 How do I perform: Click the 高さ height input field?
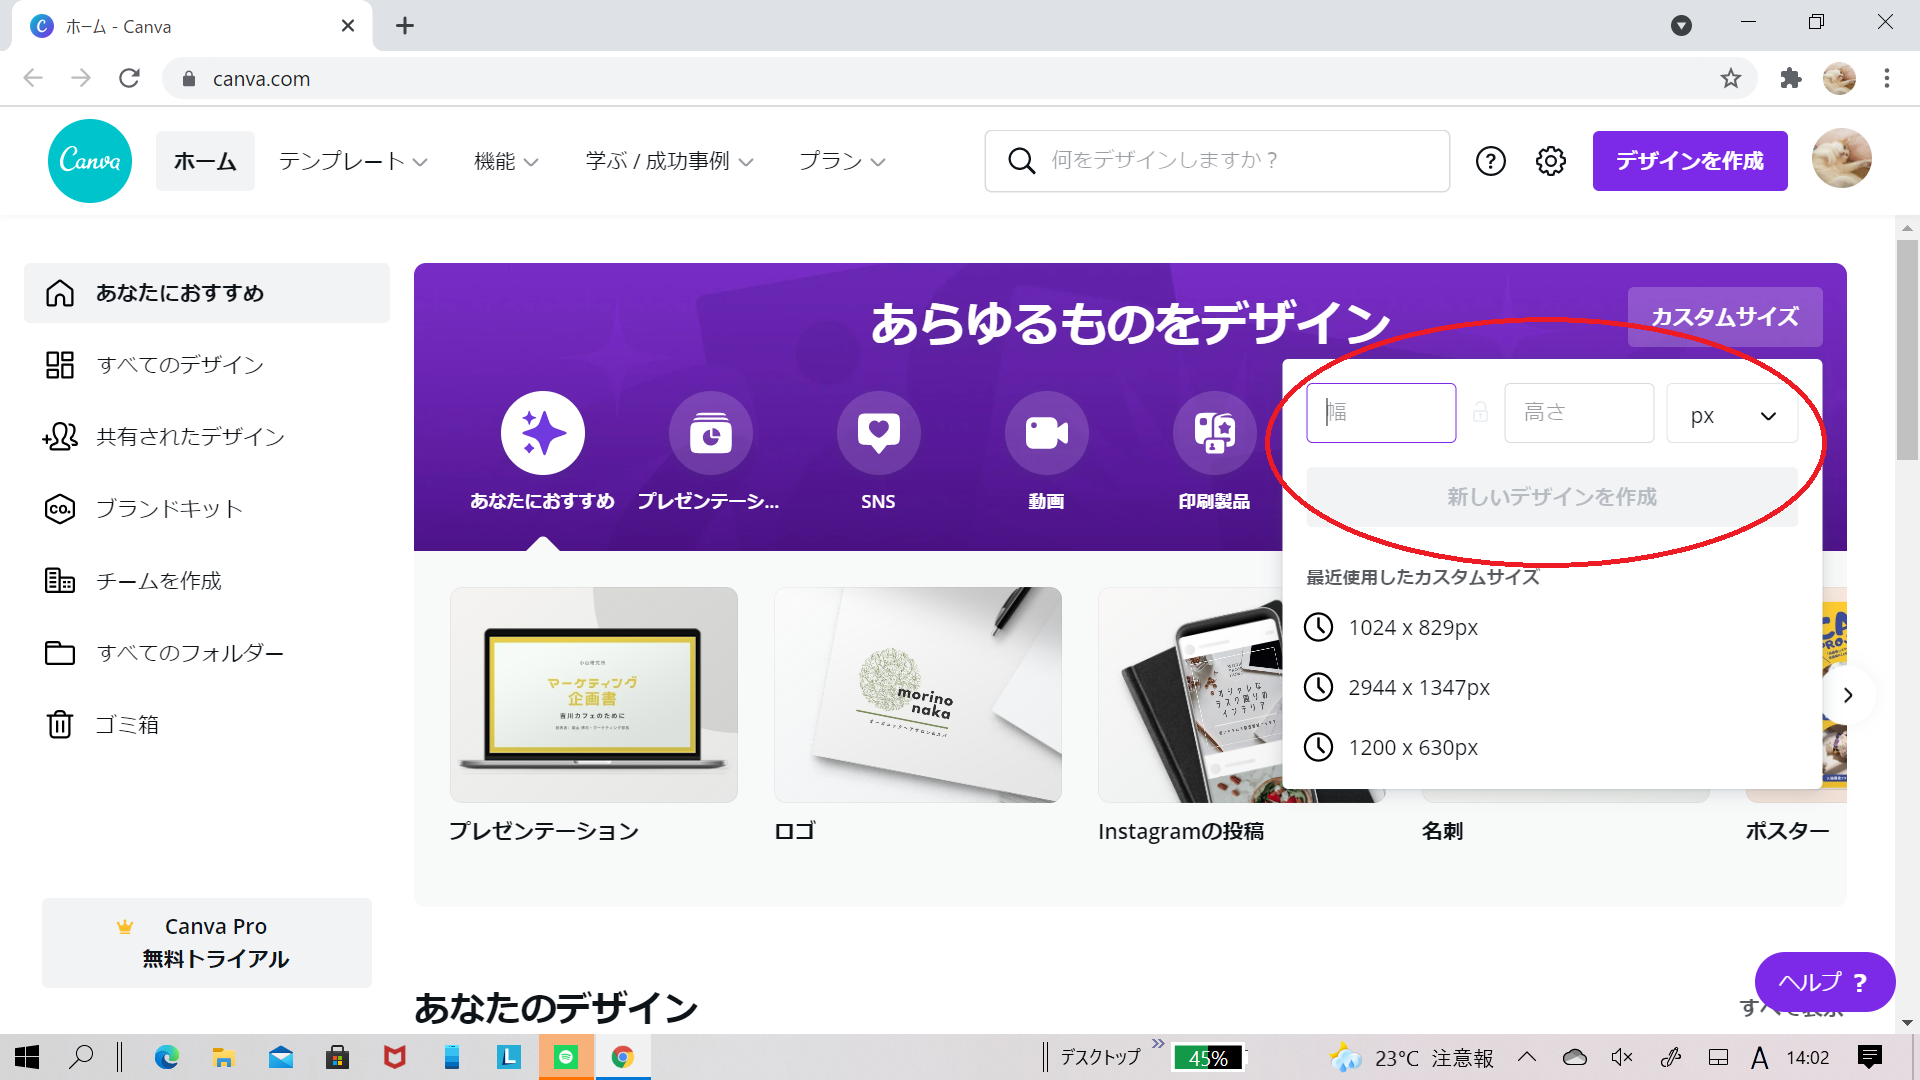pos(1579,413)
